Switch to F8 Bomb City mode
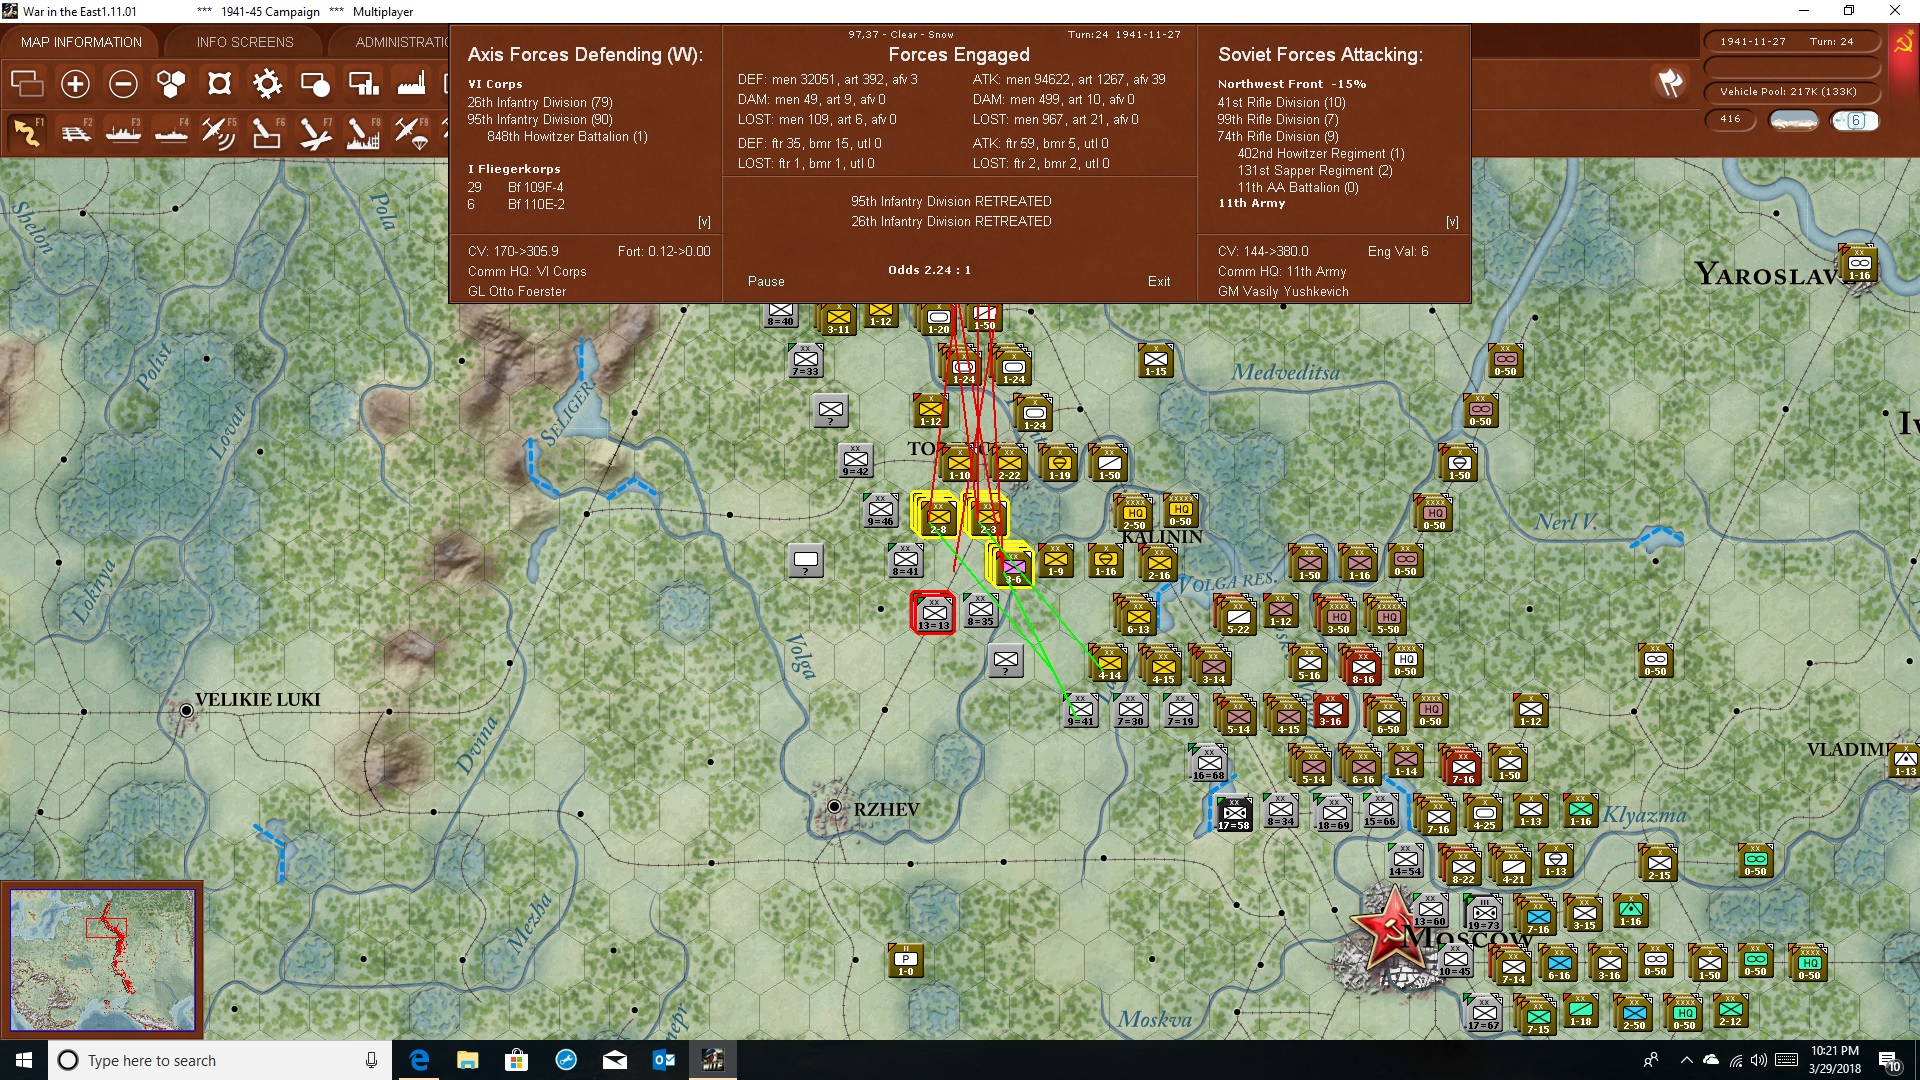The image size is (1920, 1080). click(363, 132)
